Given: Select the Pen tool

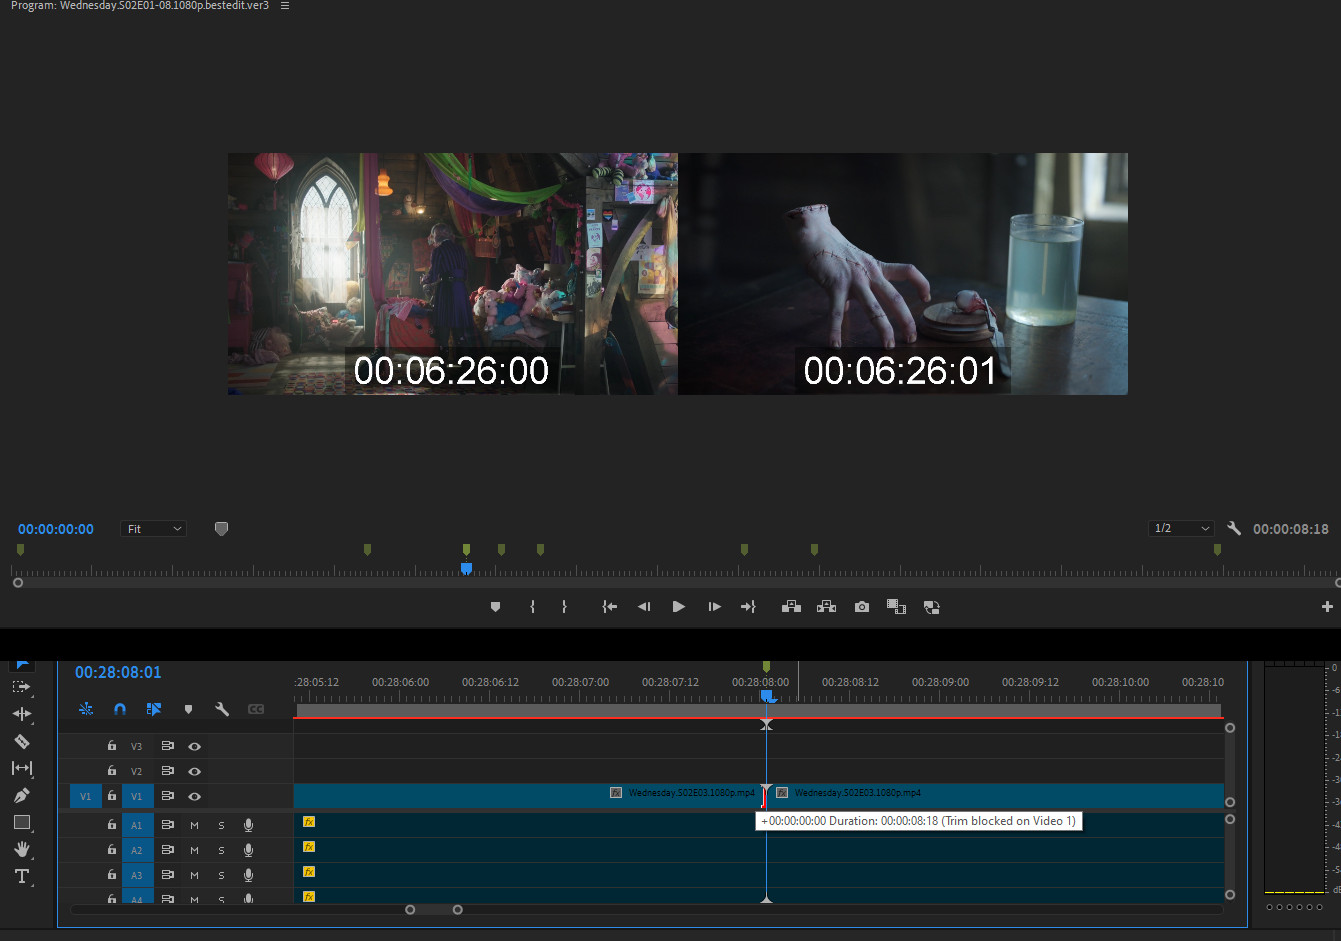Looking at the screenshot, I should coord(21,795).
